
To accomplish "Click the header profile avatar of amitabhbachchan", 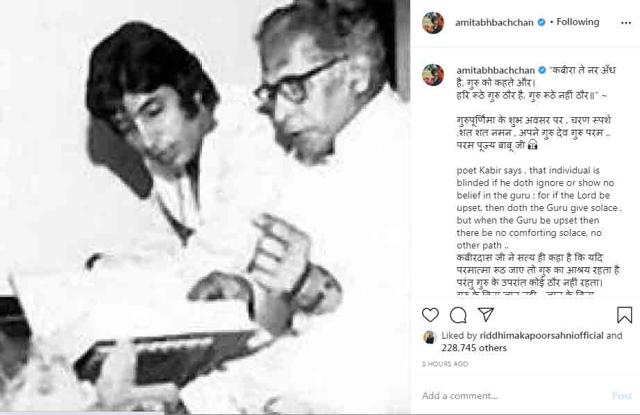I will (433, 22).
